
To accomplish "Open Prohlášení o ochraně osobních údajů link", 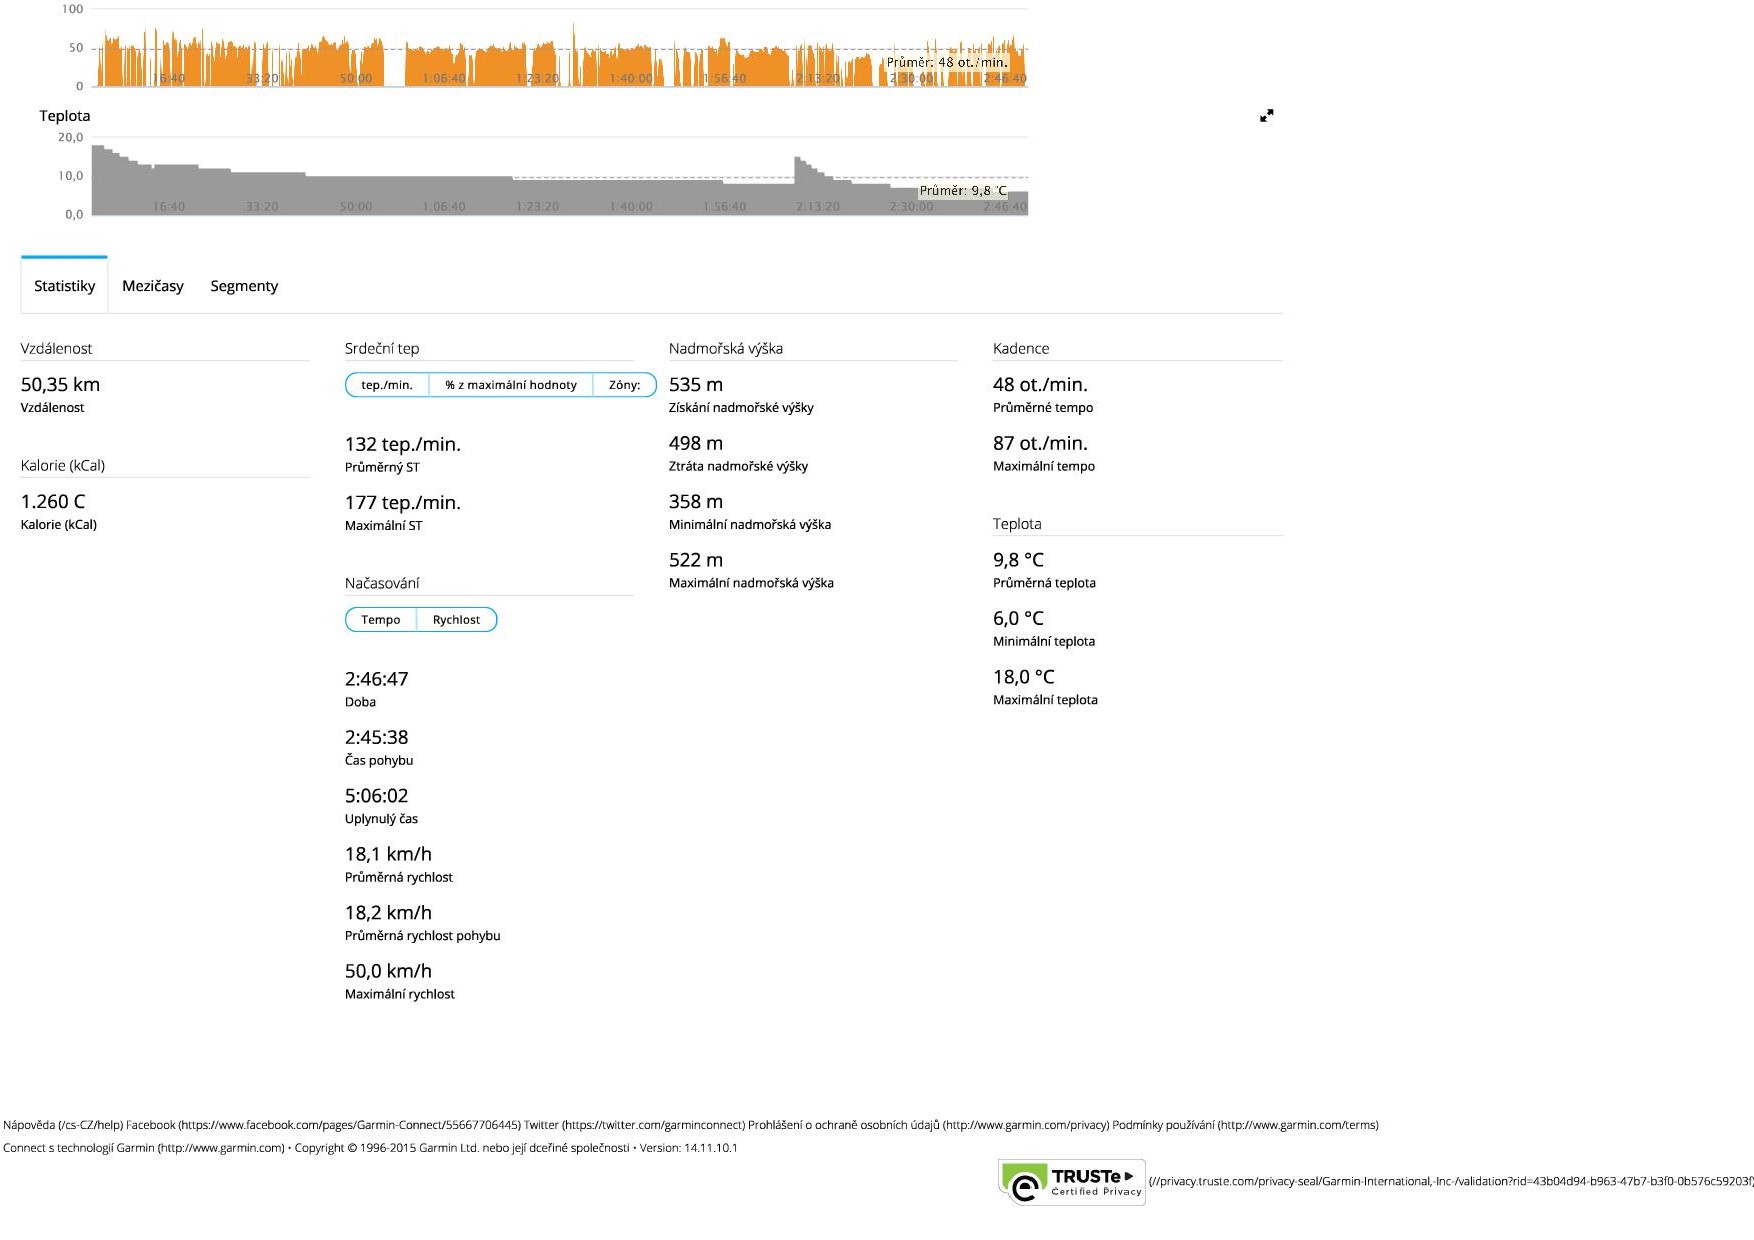I will click(x=928, y=1125).
